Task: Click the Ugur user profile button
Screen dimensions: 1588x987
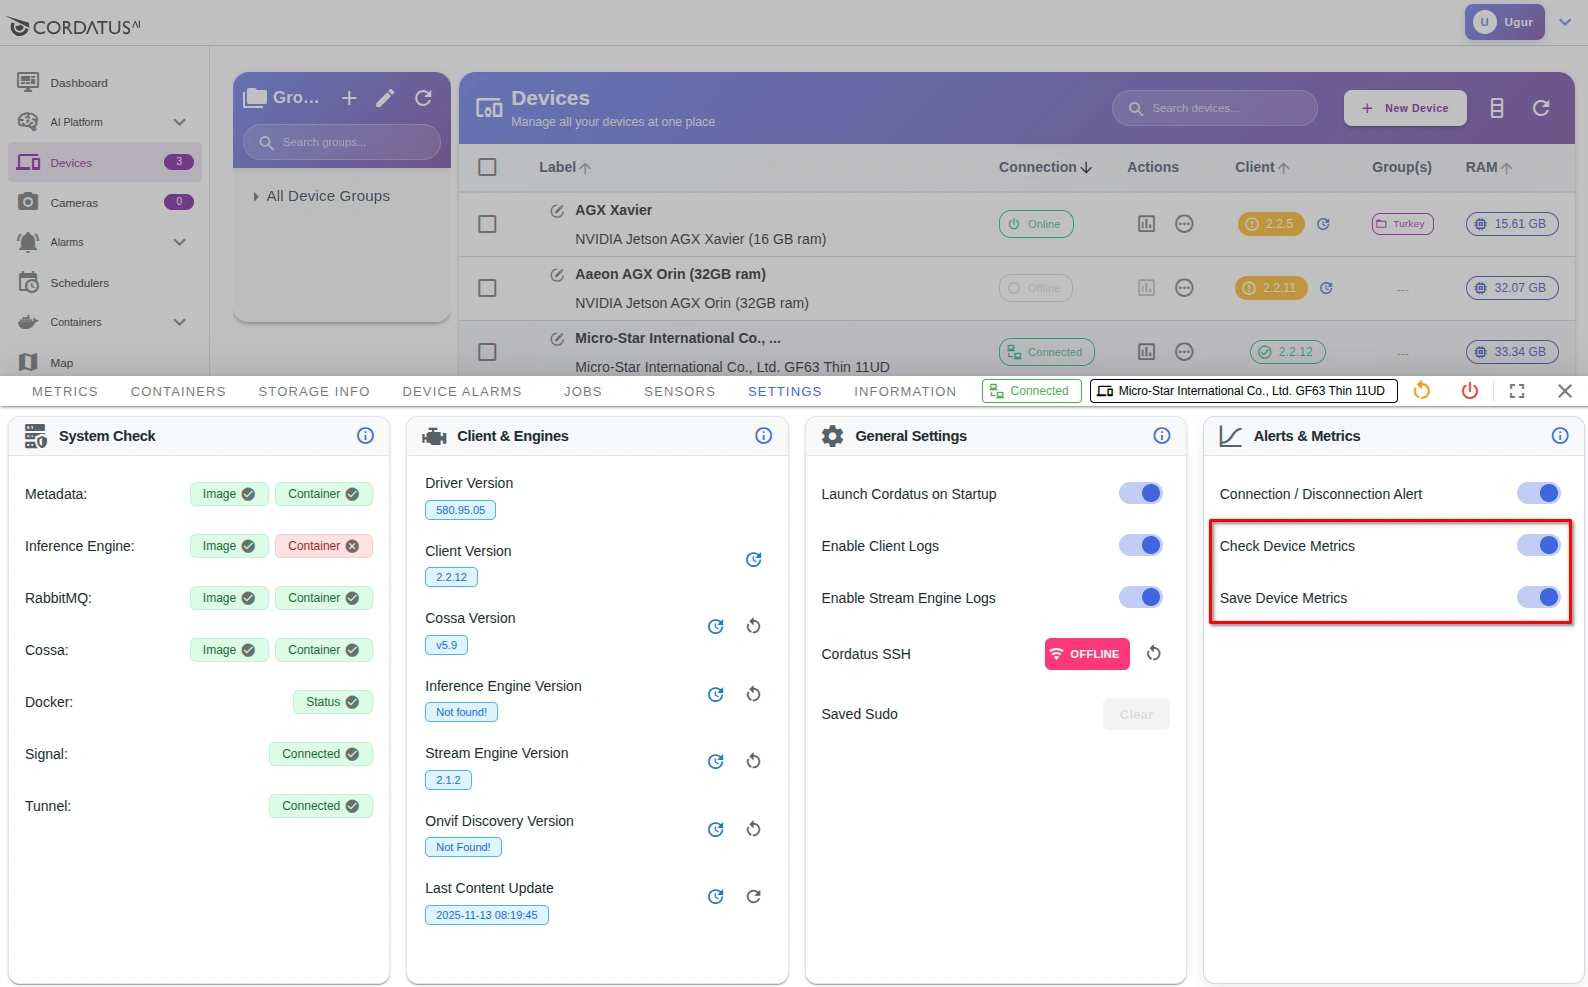Action: click(1505, 22)
